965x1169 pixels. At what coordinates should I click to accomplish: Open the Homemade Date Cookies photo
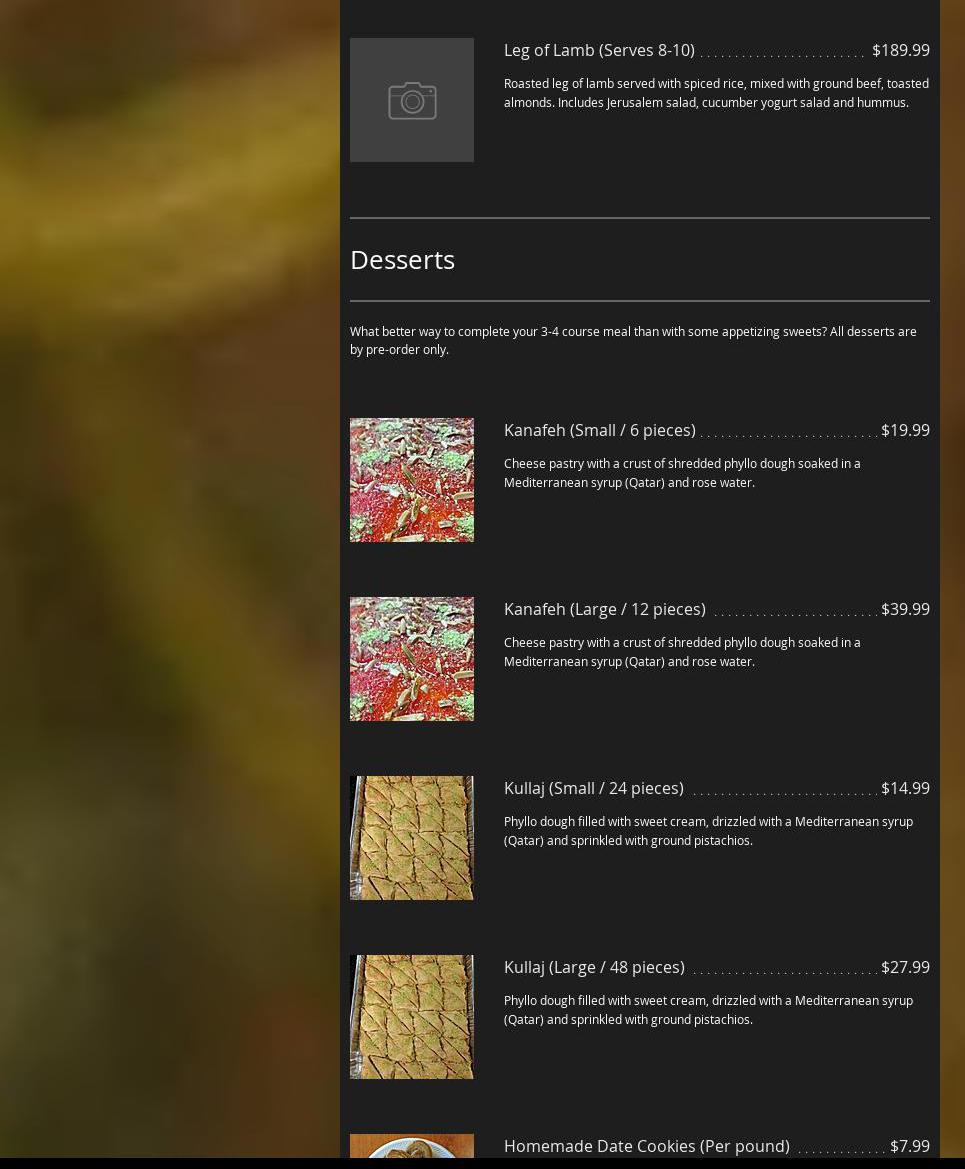(x=412, y=1146)
